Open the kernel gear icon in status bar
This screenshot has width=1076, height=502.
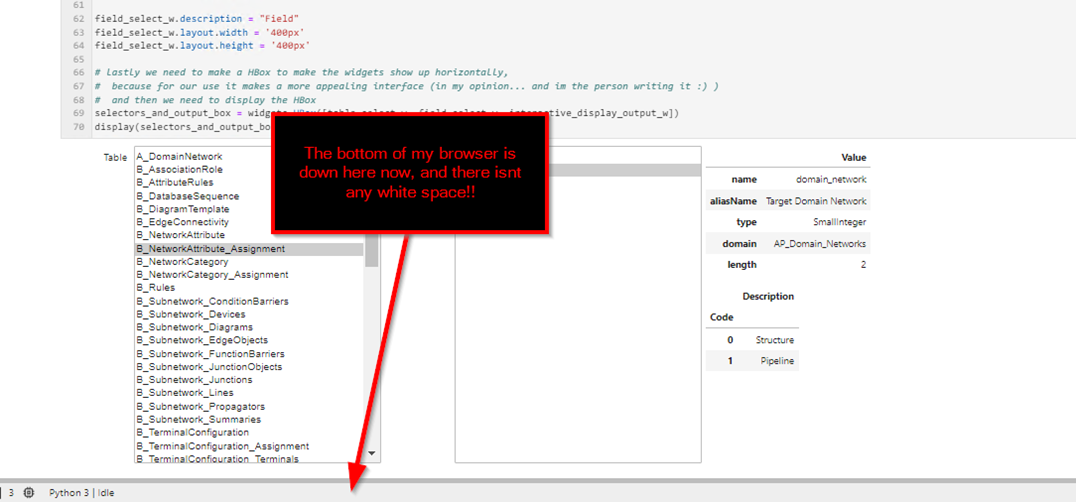pyautogui.click(x=29, y=492)
